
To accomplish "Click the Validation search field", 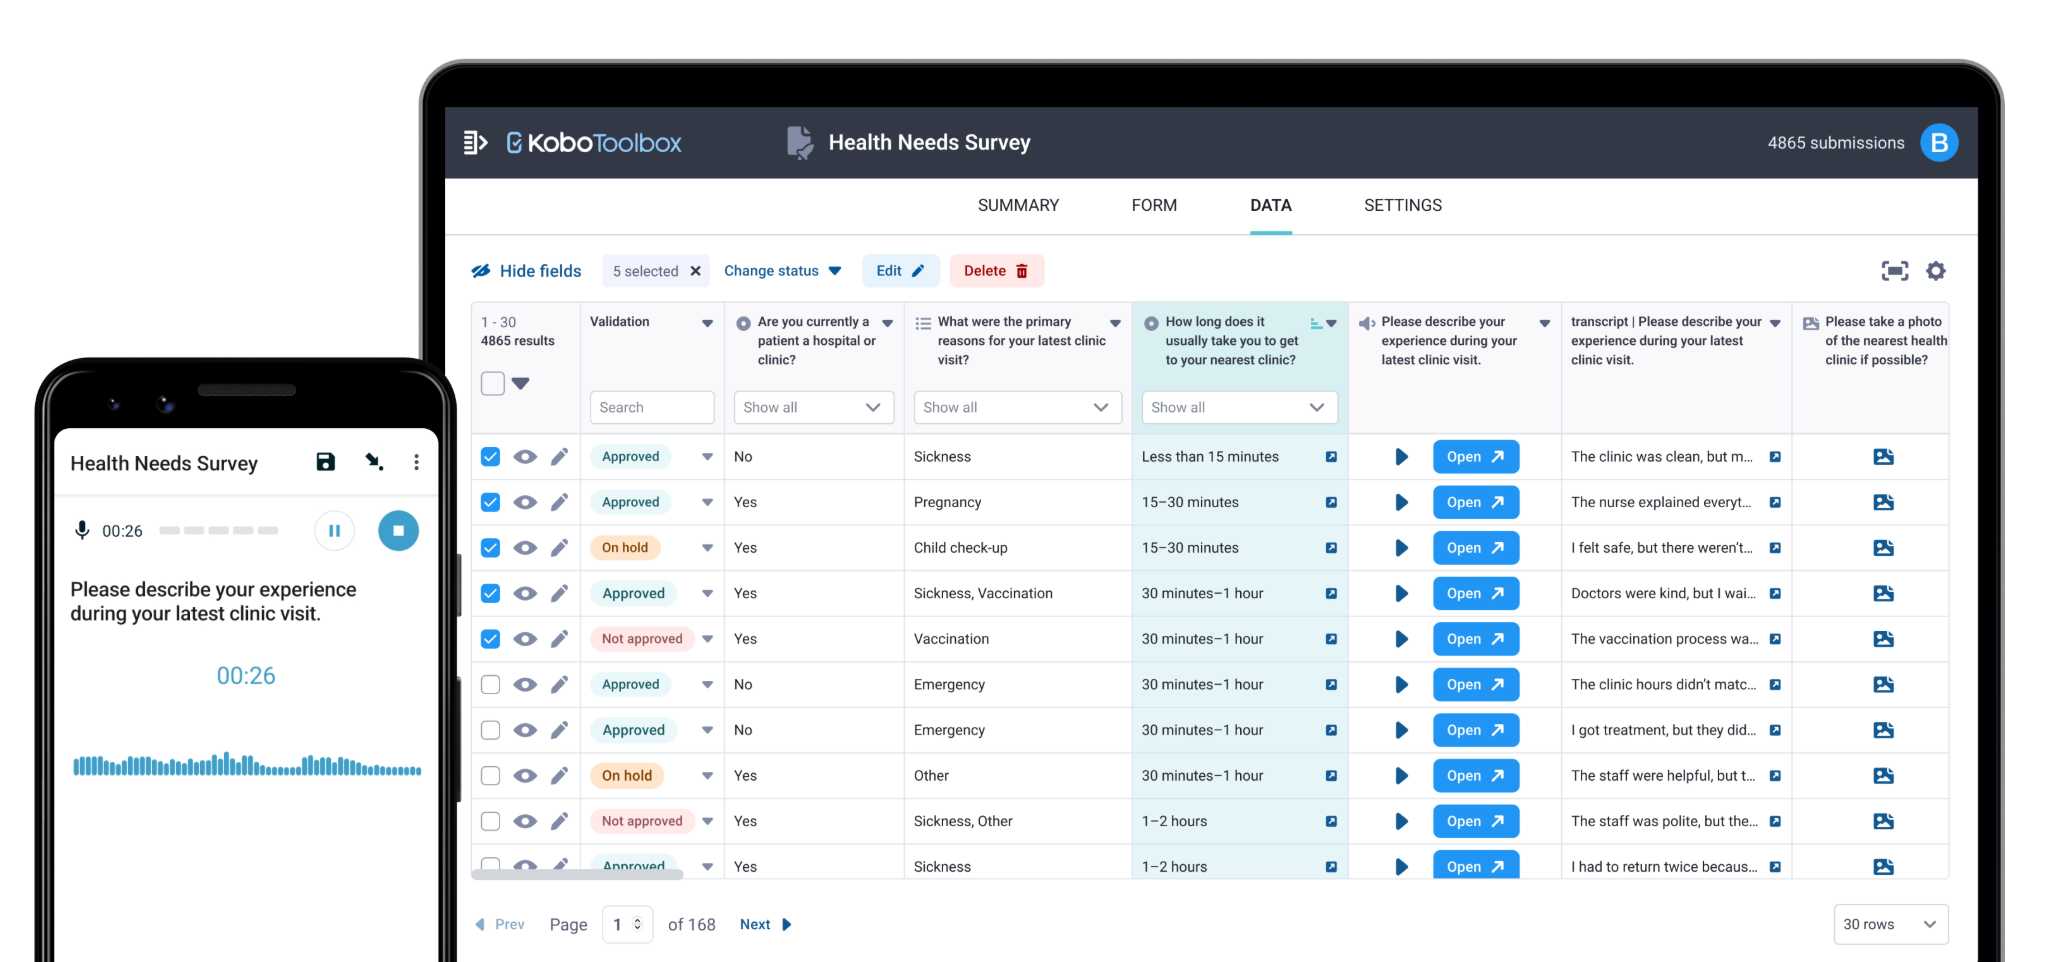I will (652, 407).
